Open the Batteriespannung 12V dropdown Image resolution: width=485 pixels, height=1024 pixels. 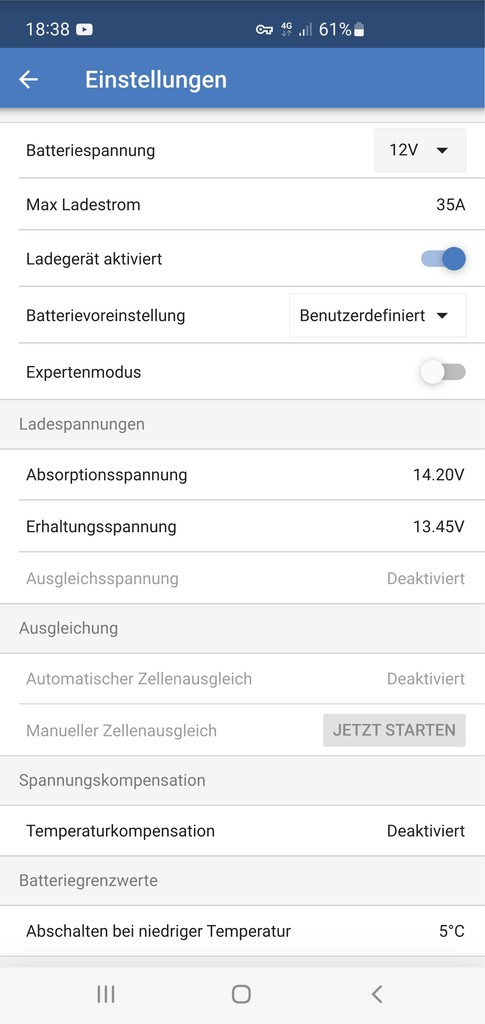coord(420,150)
